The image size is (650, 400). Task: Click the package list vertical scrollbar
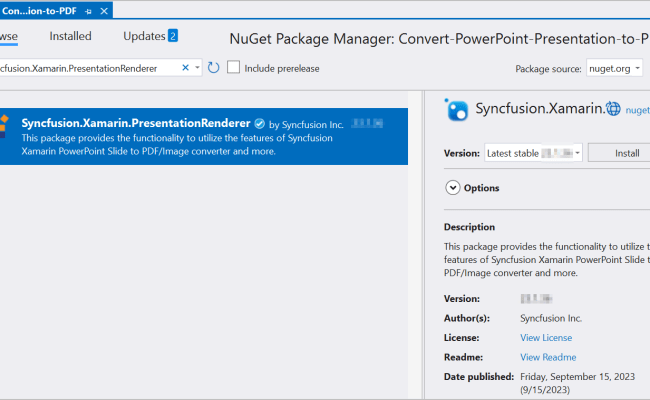click(416, 245)
